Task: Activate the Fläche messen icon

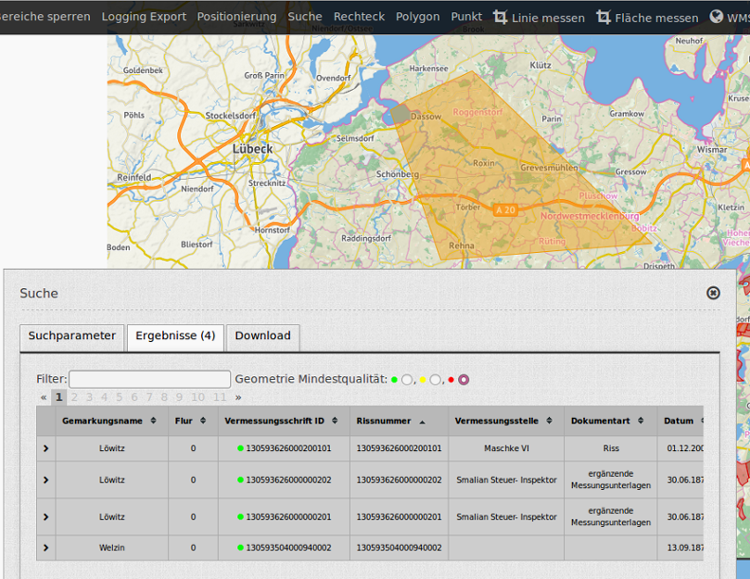Action: [603, 17]
